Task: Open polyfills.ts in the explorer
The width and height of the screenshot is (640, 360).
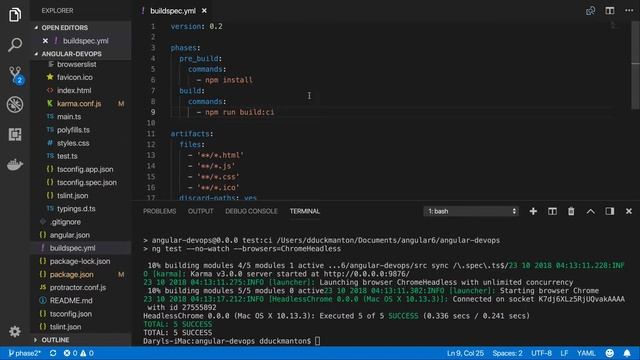Action: pyautogui.click(x=73, y=130)
